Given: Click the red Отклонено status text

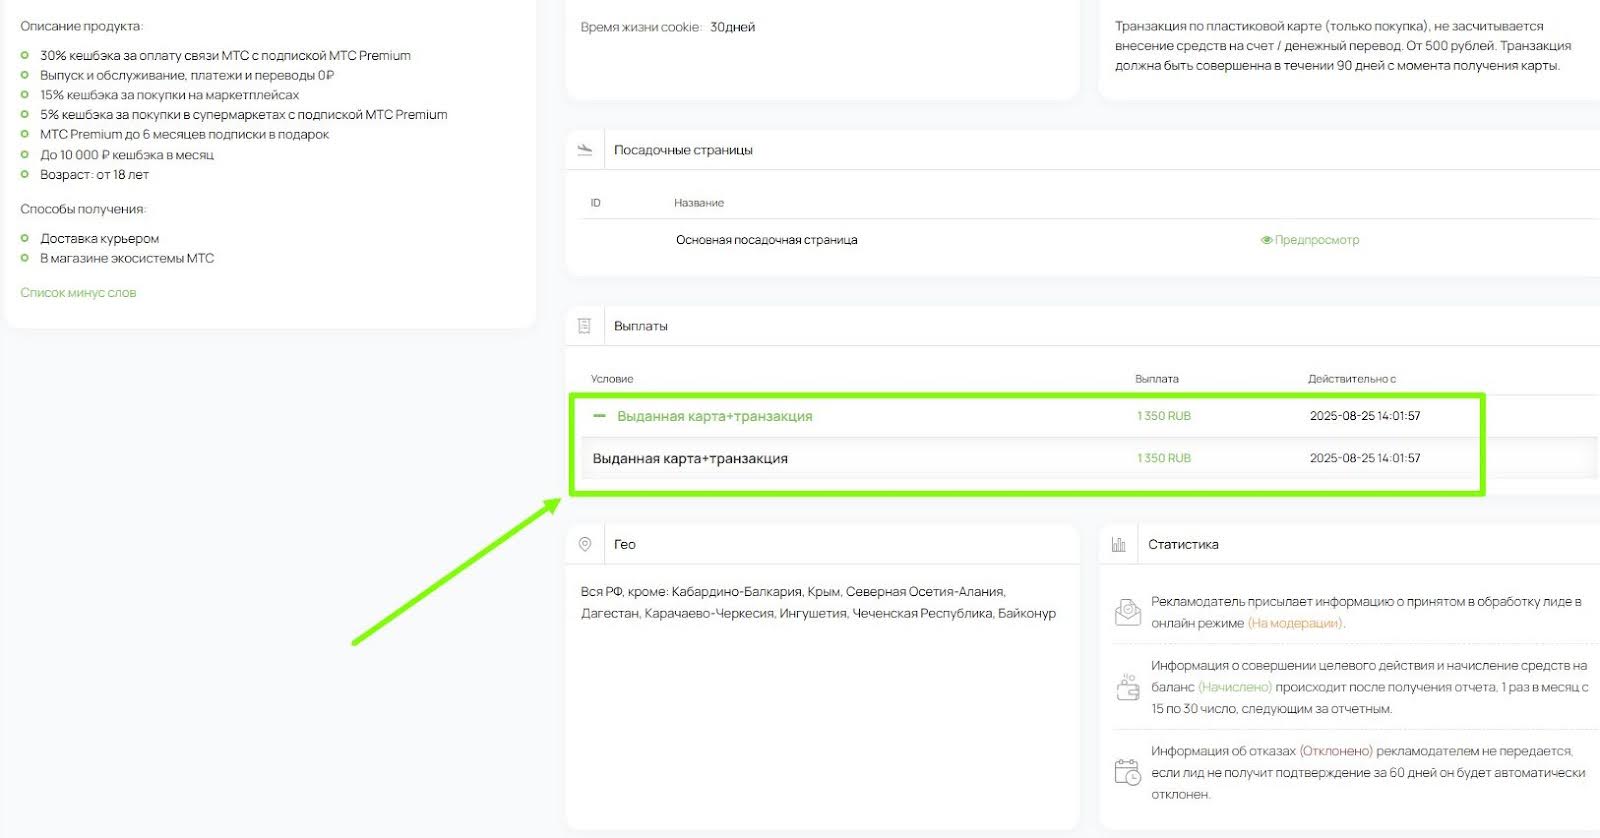Looking at the screenshot, I should tap(1336, 751).
